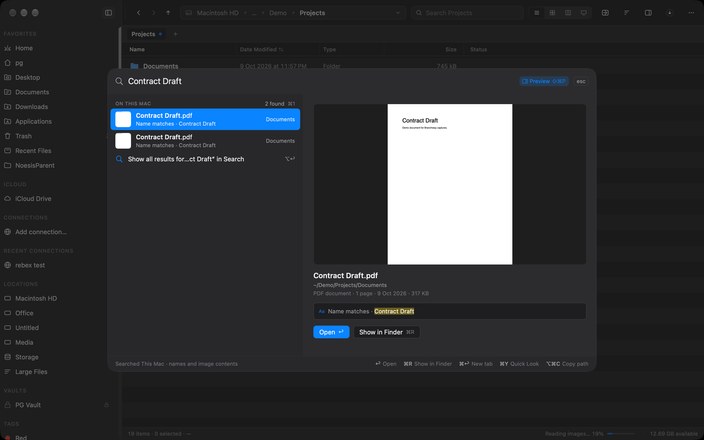Click Projects in the path bar
This screenshot has width=704, height=440.
pyautogui.click(x=312, y=13)
